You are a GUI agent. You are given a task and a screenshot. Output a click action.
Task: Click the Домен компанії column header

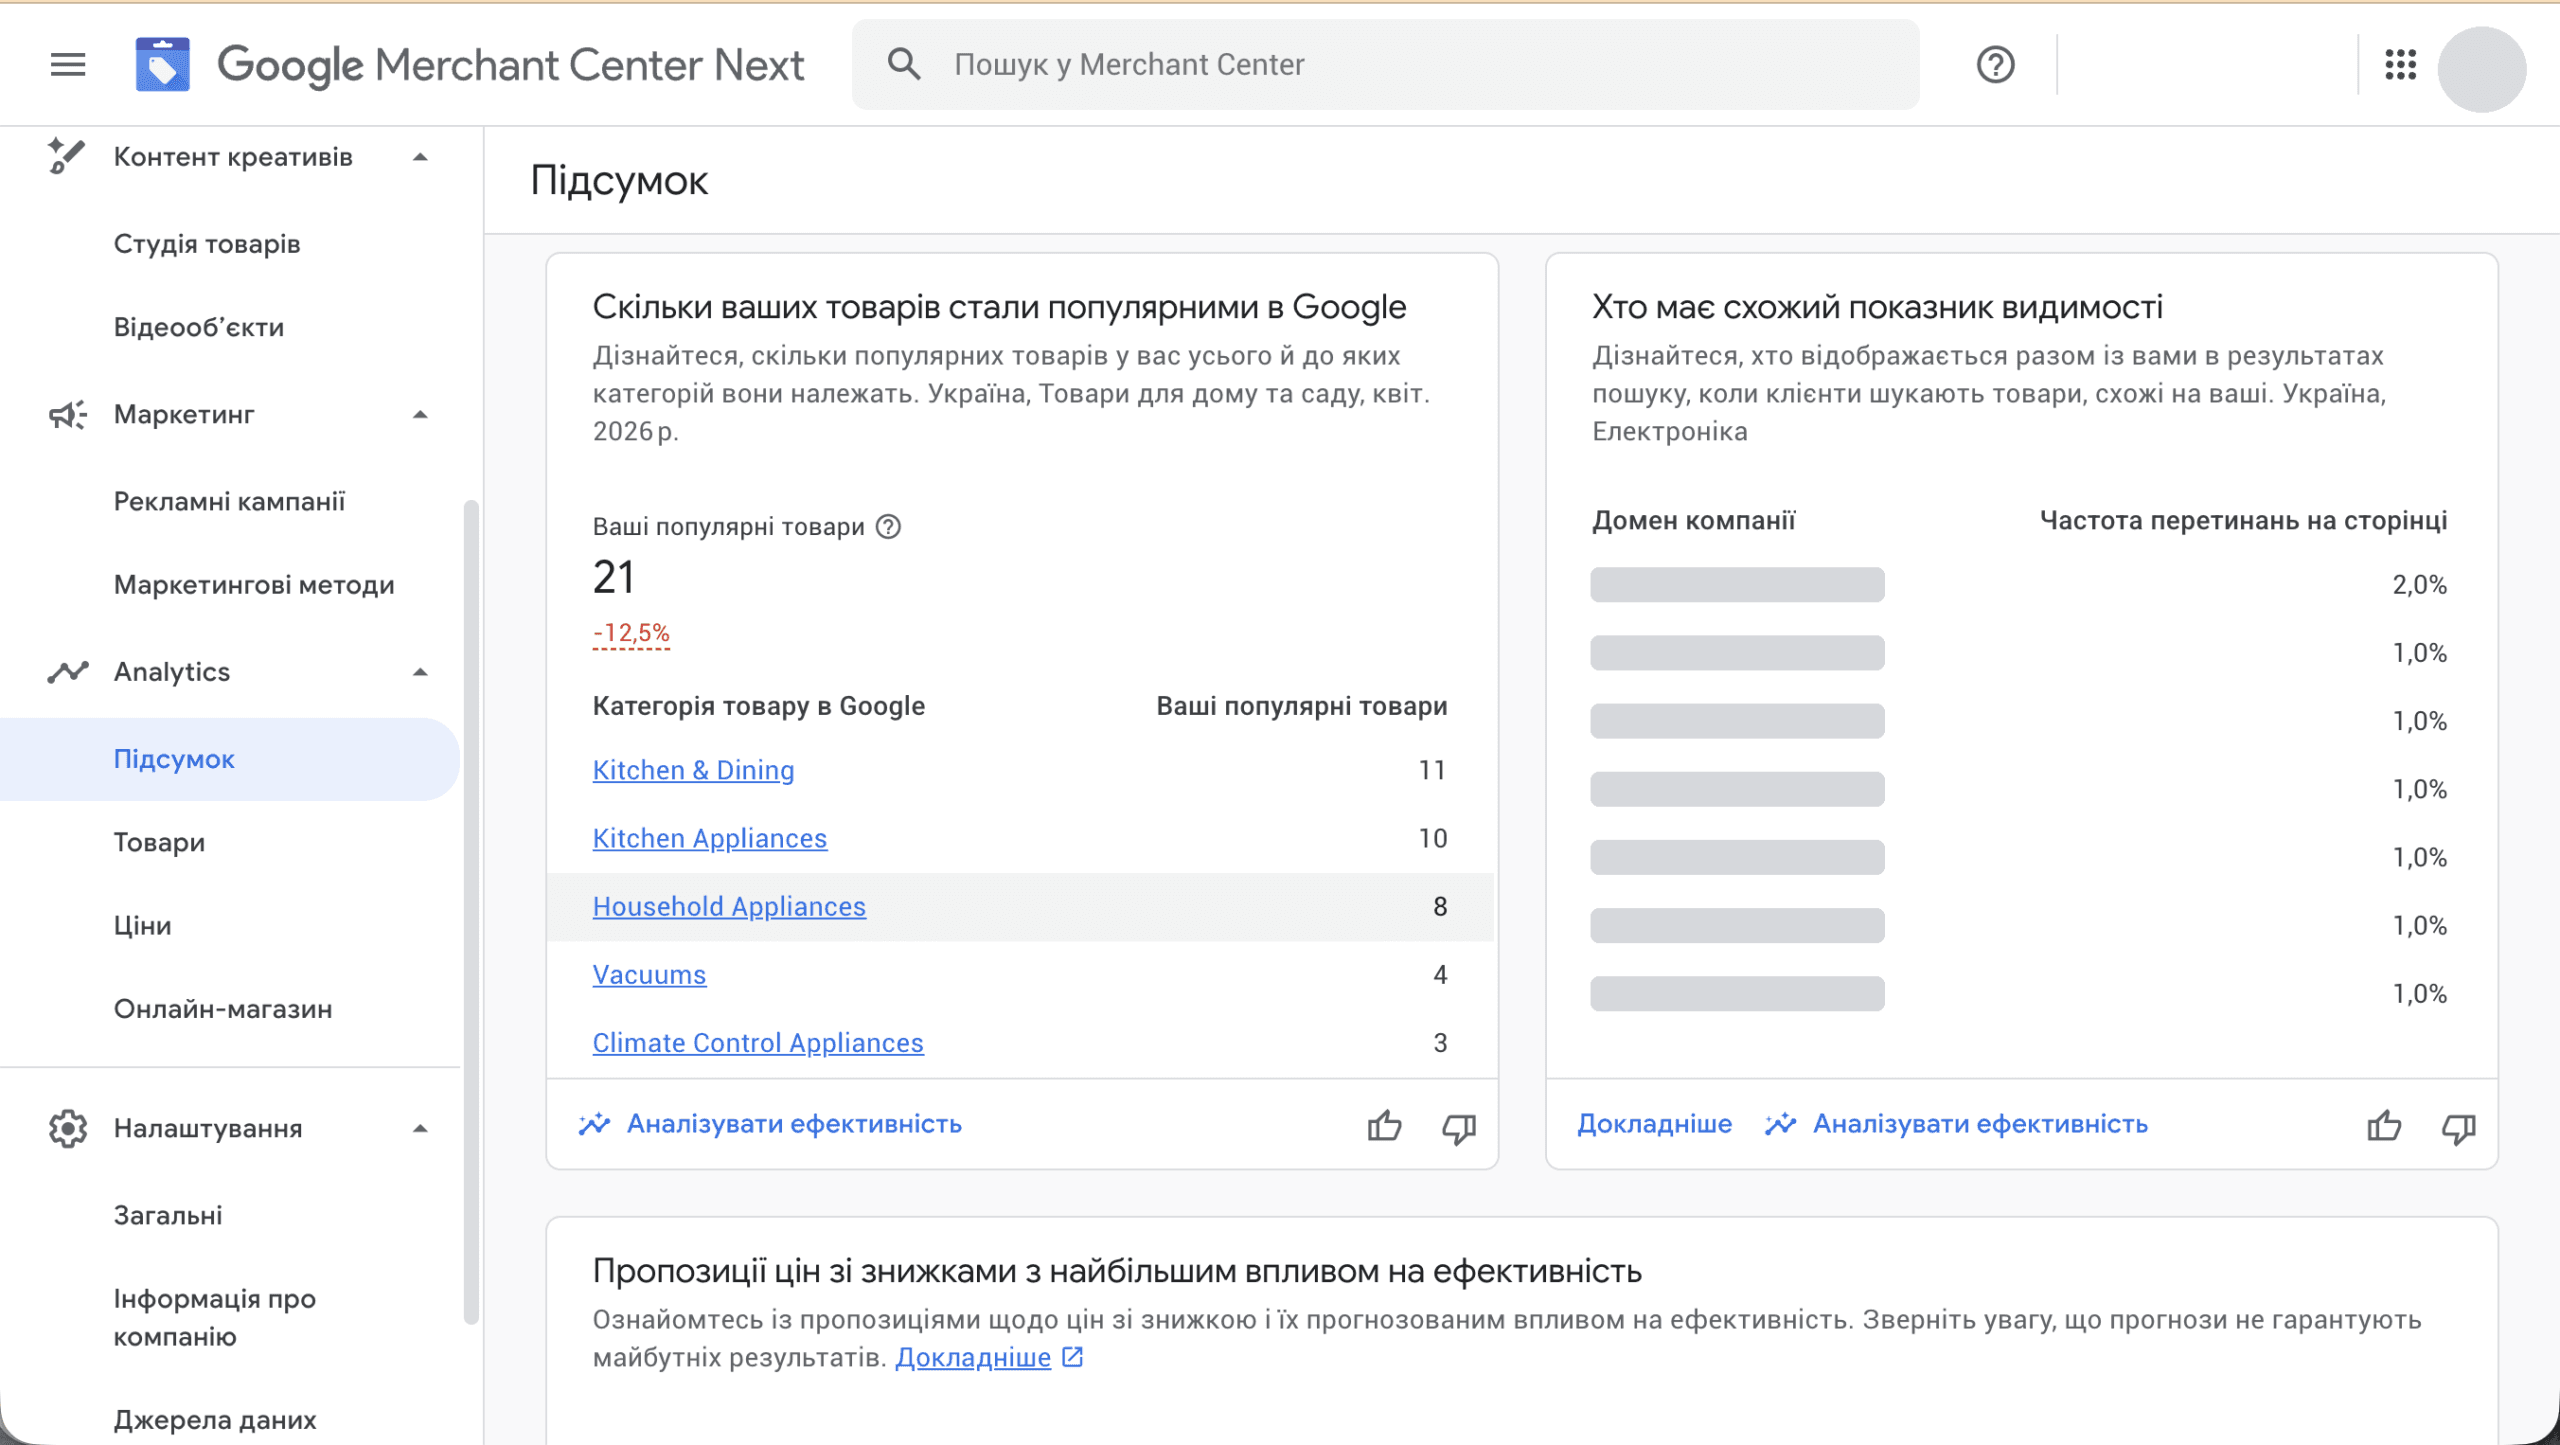pos(1693,520)
